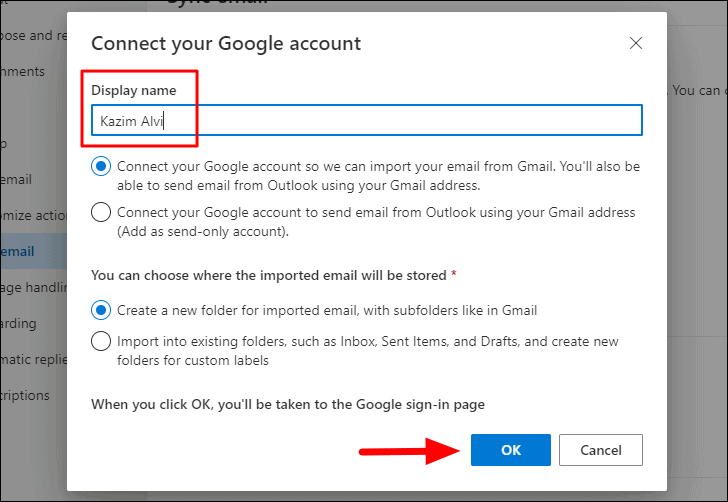Open the partially visible 'hments' sidebar item
The height and width of the screenshot is (502, 728).
tap(22, 72)
